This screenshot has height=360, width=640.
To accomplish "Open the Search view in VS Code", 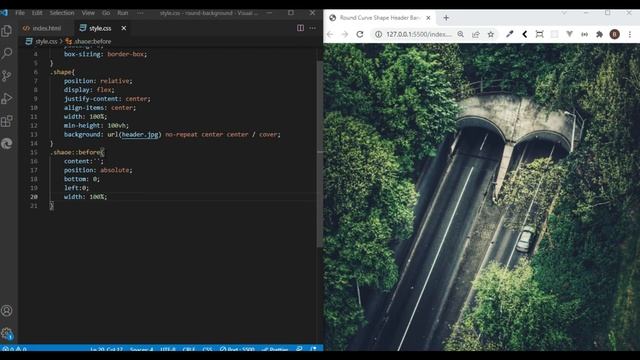I will [7, 53].
